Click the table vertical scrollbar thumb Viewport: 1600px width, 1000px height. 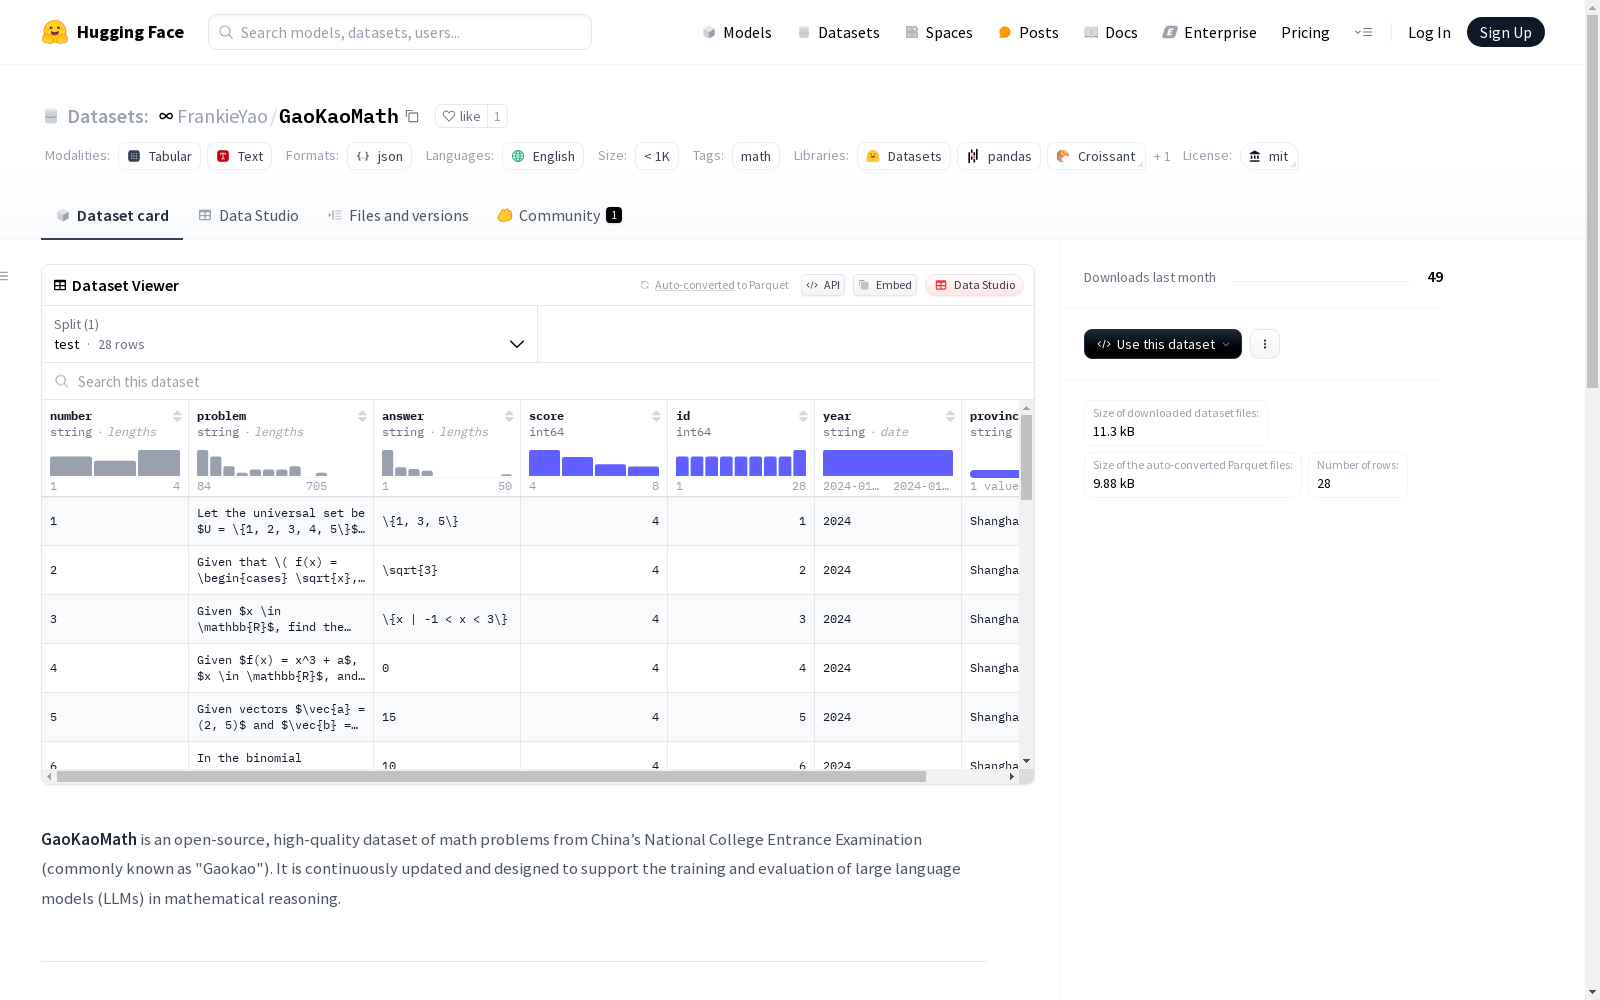1026,457
